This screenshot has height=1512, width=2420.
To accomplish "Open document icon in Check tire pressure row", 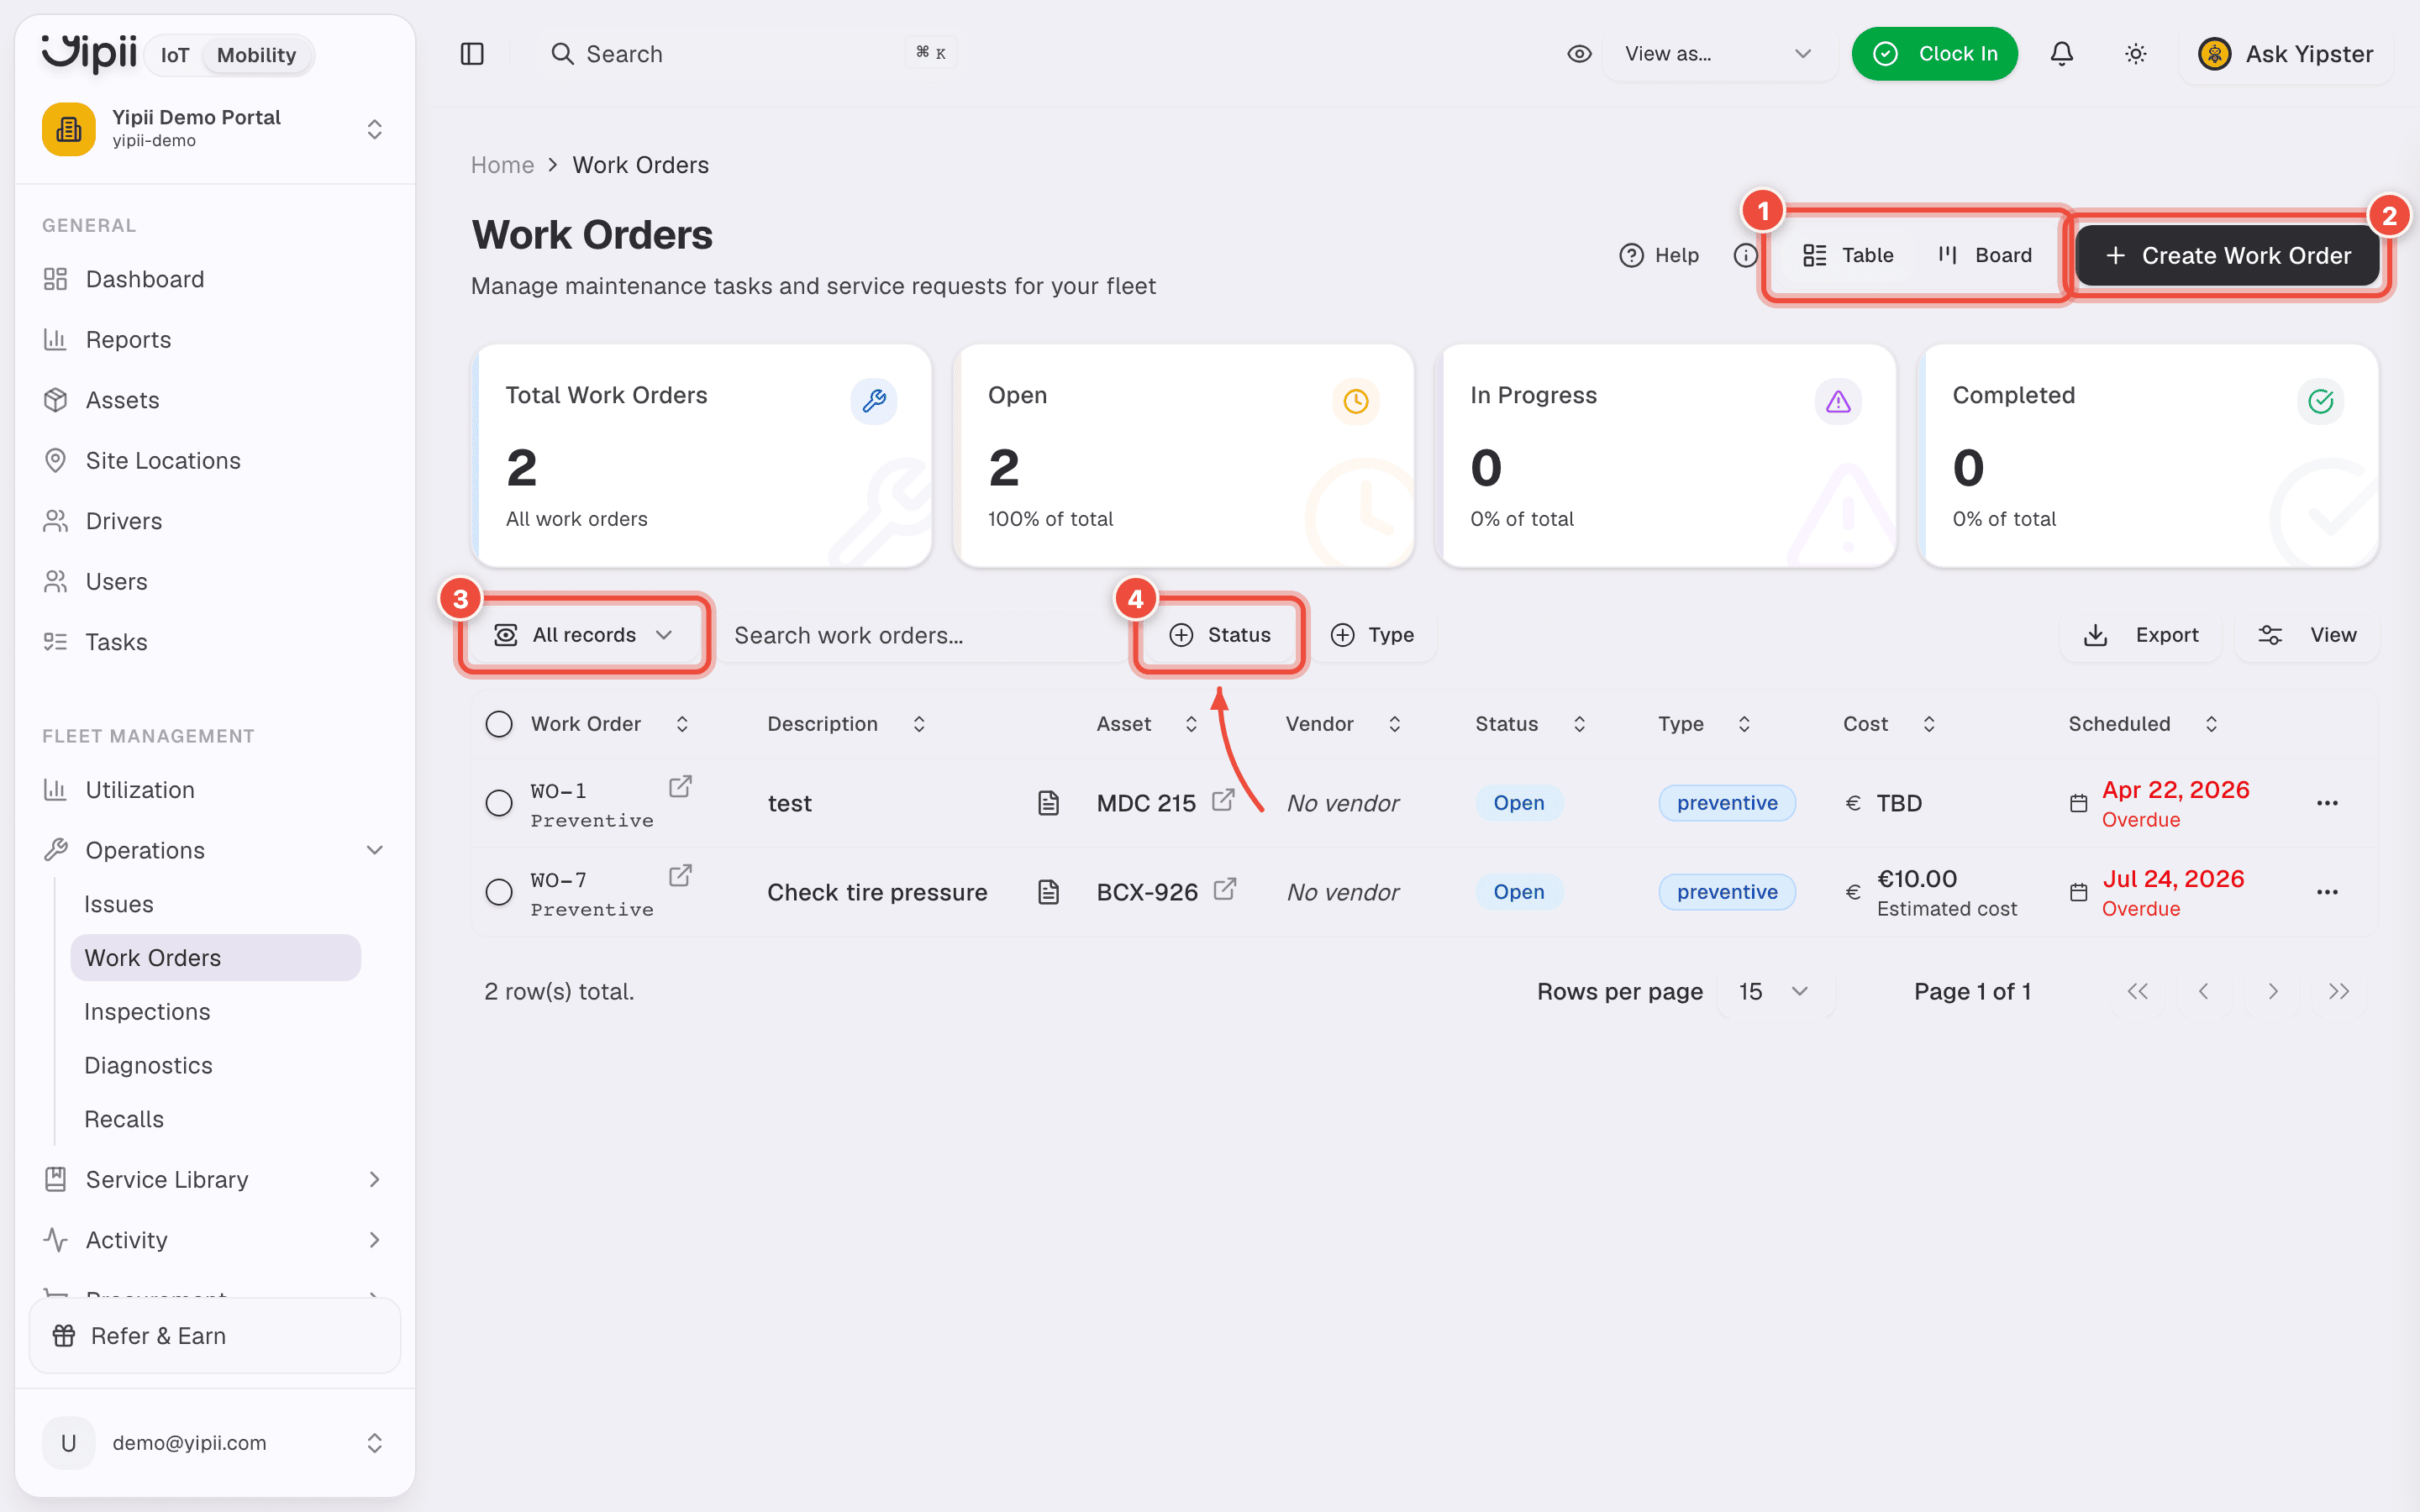I will coord(1048,892).
